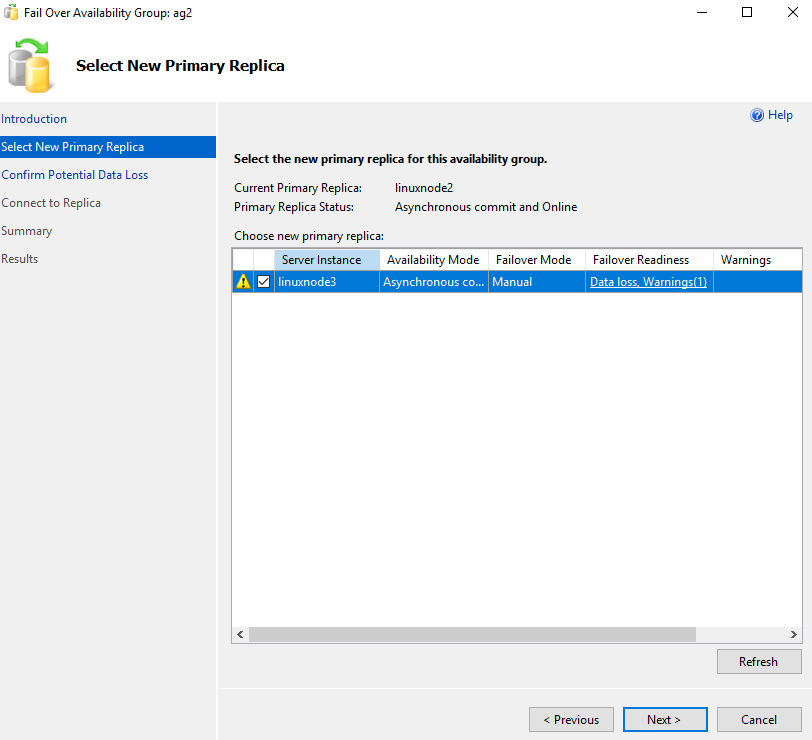The width and height of the screenshot is (812, 740).
Task: Click the Asynchronous co... availability mode cell
Action: point(433,282)
